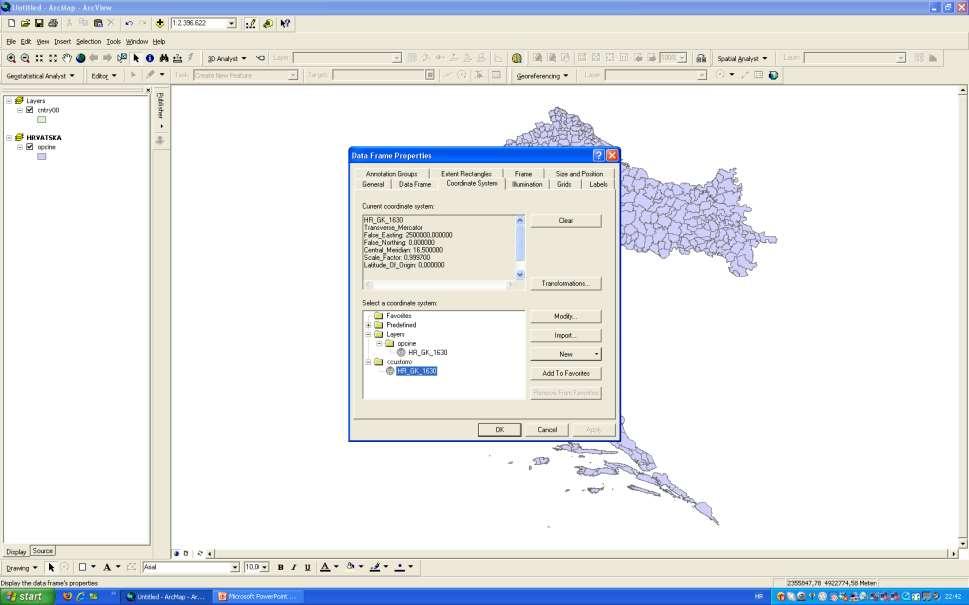Open the Georeferencing dropdown menu
The image size is (969, 605).
click(x=542, y=75)
